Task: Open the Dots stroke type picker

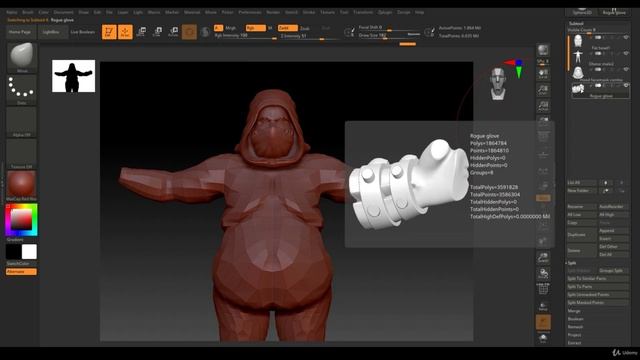Action: click(22, 89)
